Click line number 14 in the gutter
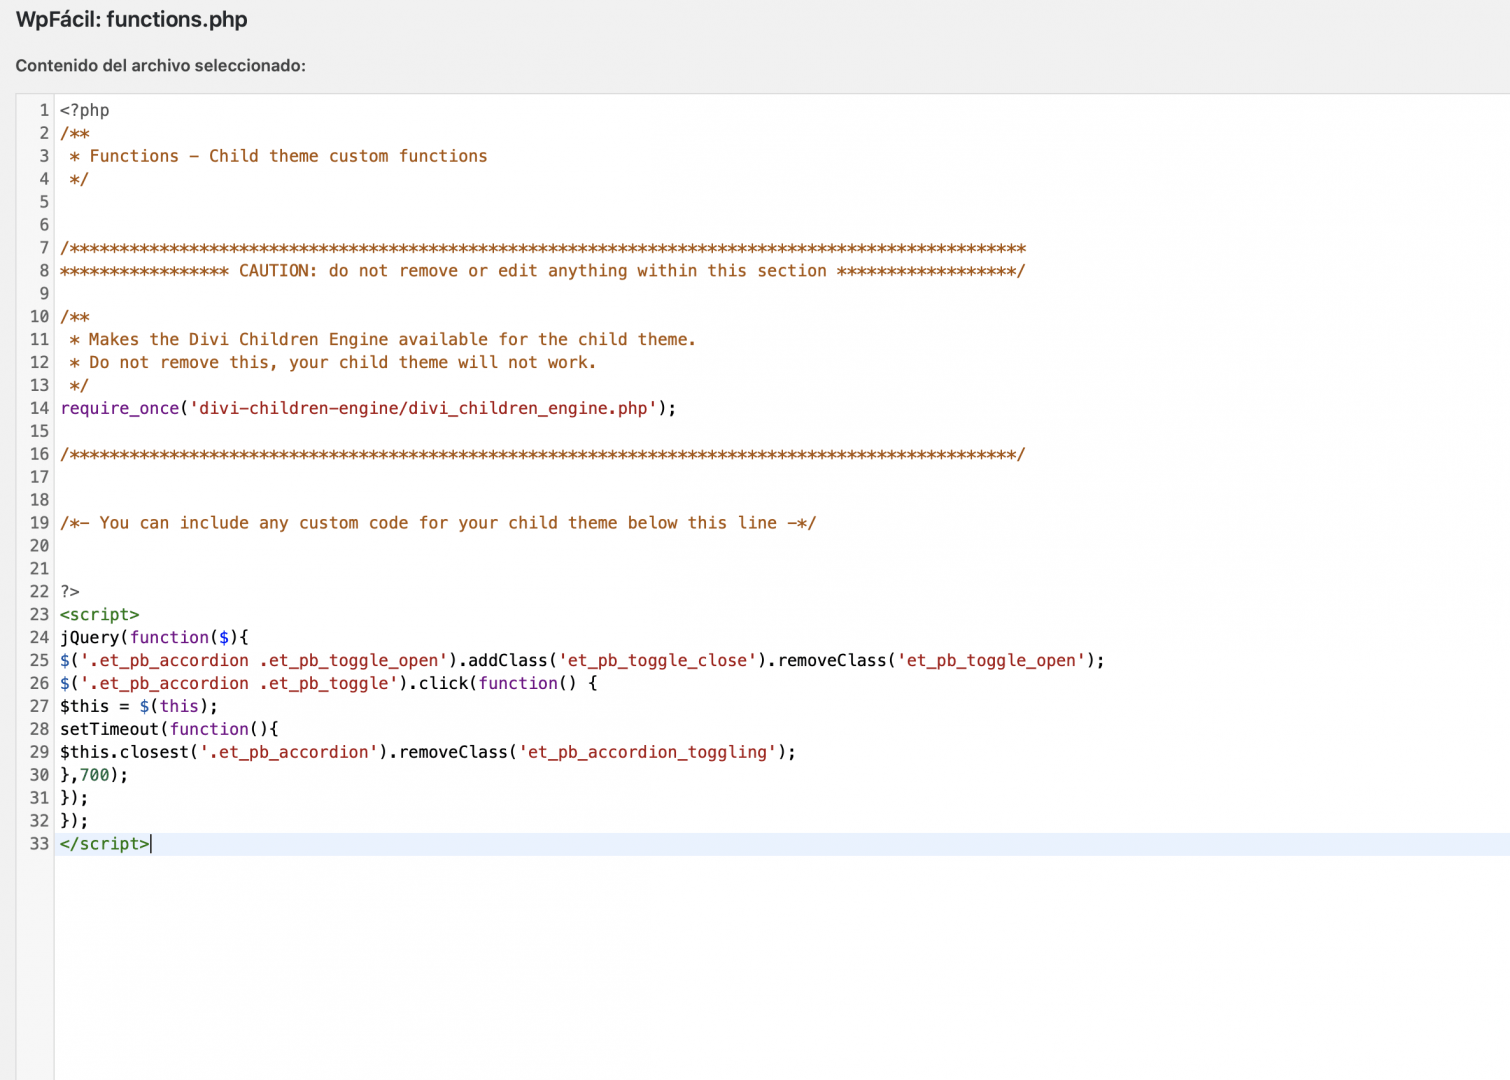This screenshot has height=1080, width=1510. coord(39,408)
